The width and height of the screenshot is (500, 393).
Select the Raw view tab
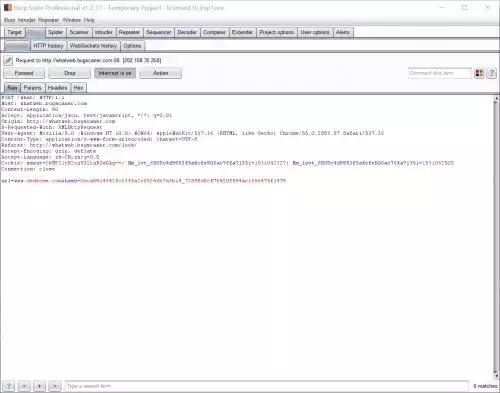tap(12, 88)
